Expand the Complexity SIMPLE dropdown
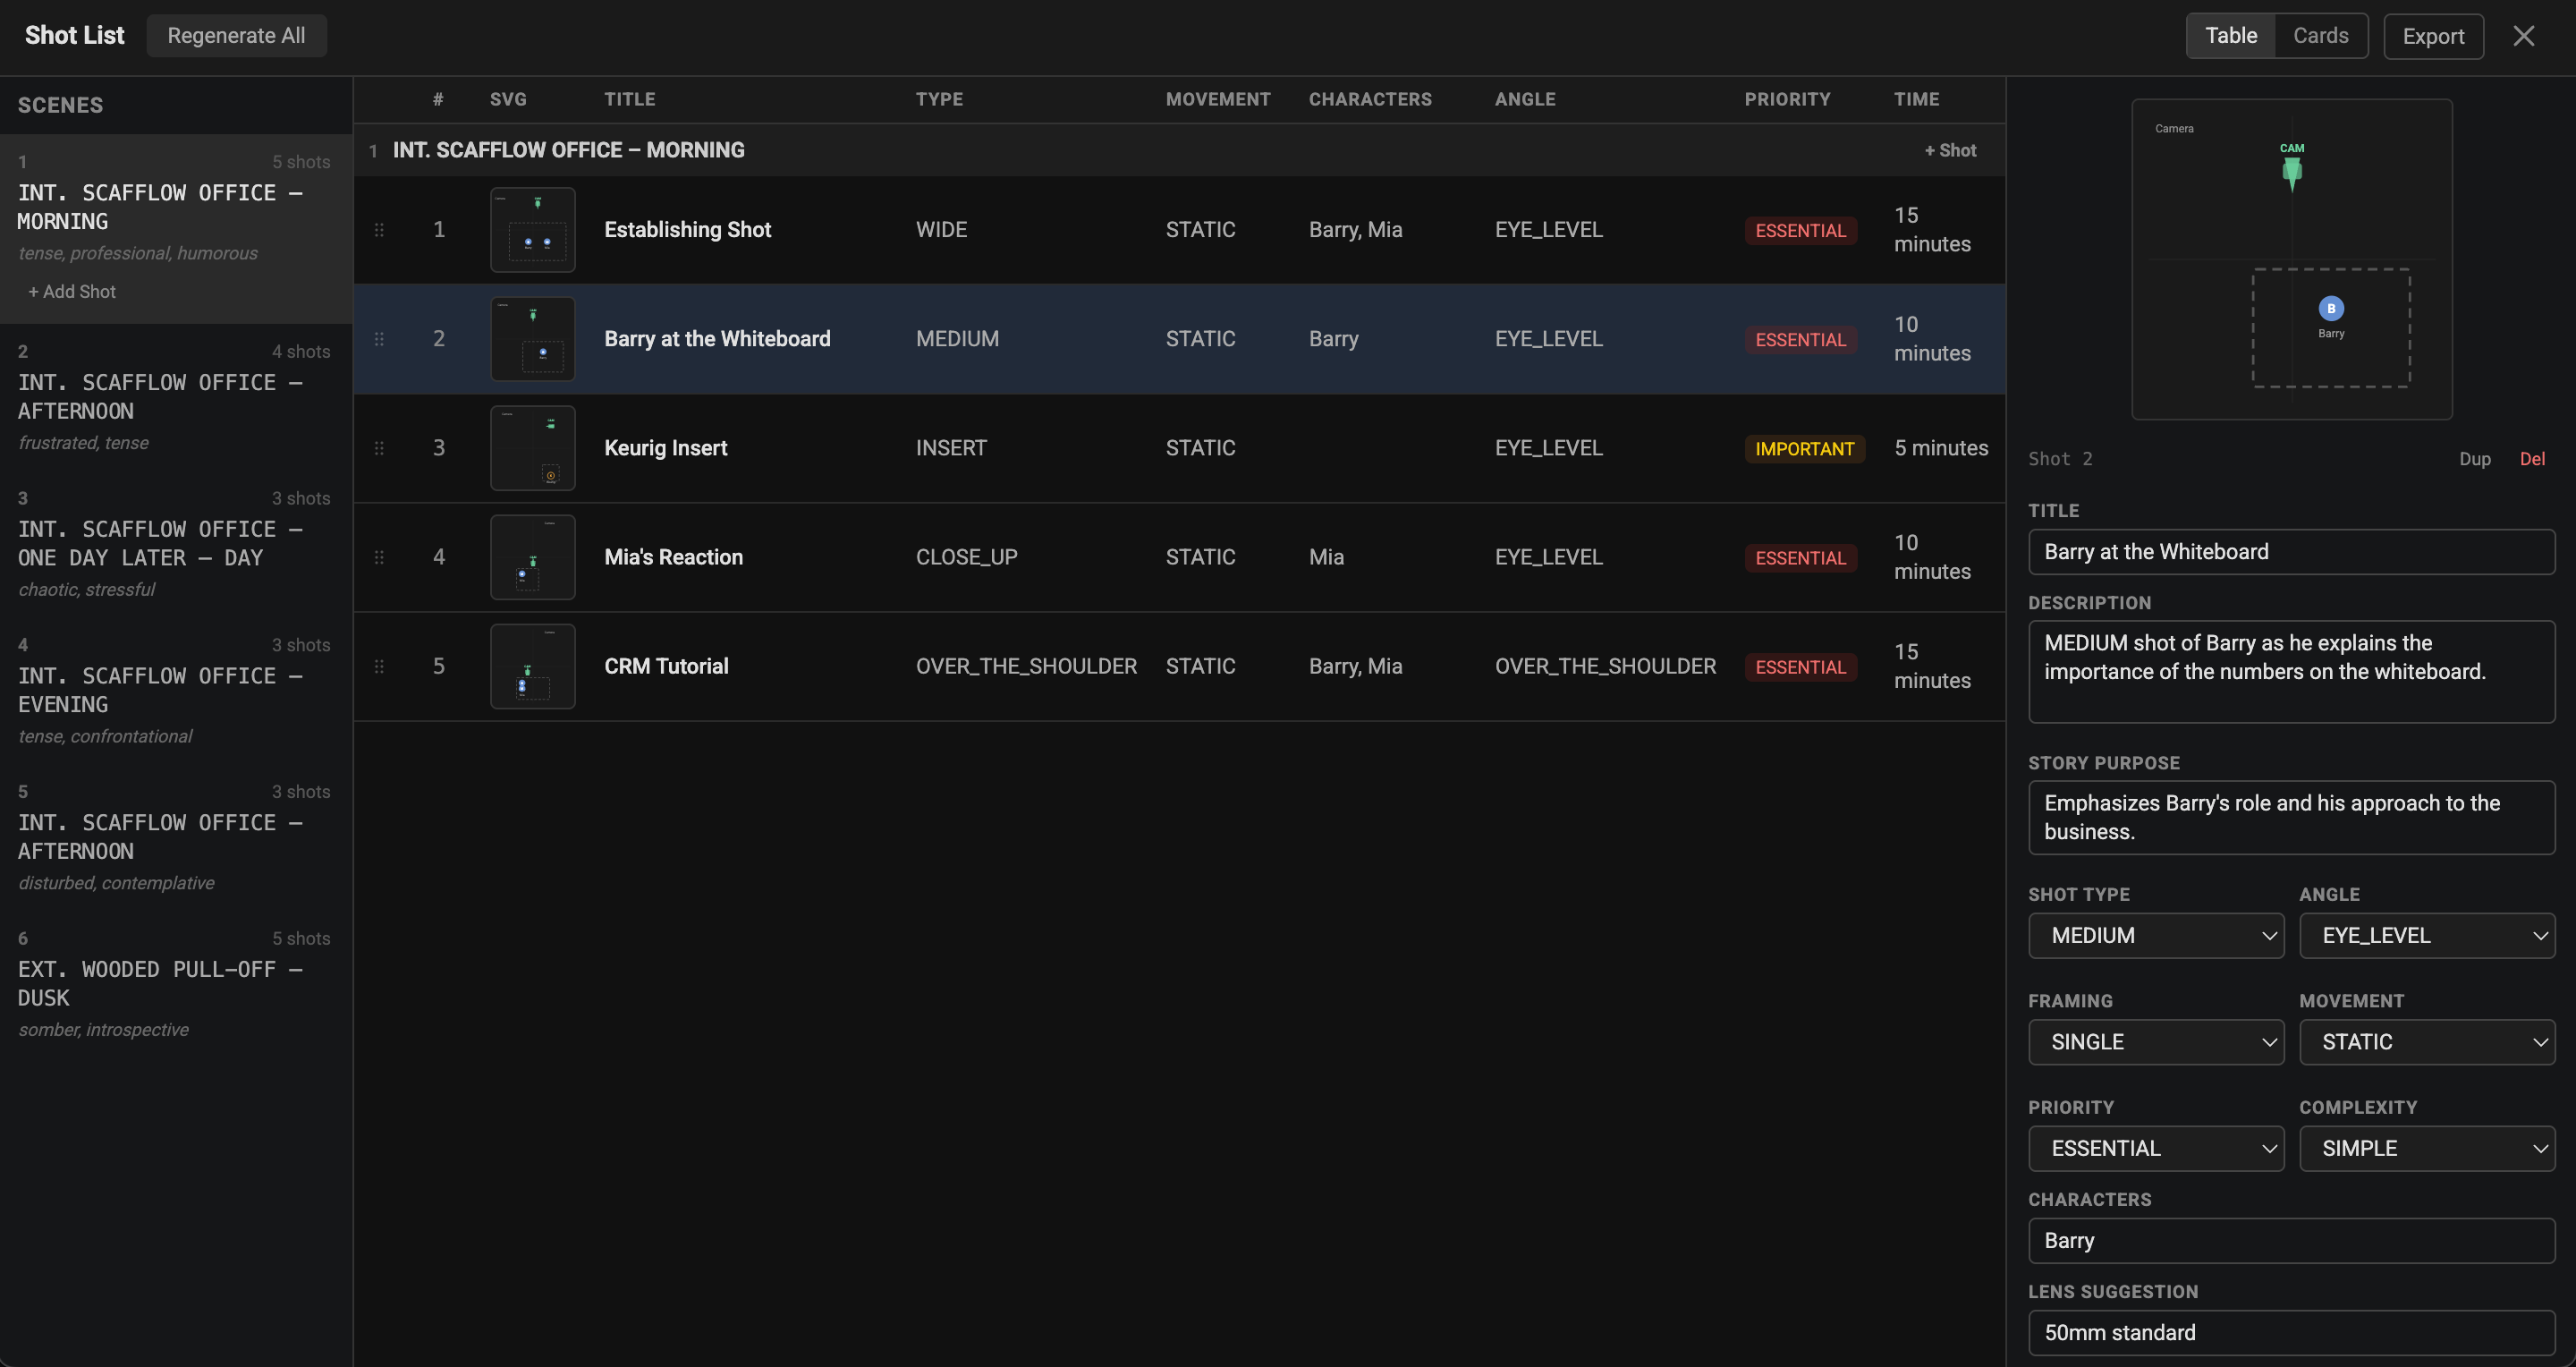The height and width of the screenshot is (1367, 2576). pos(2426,1148)
